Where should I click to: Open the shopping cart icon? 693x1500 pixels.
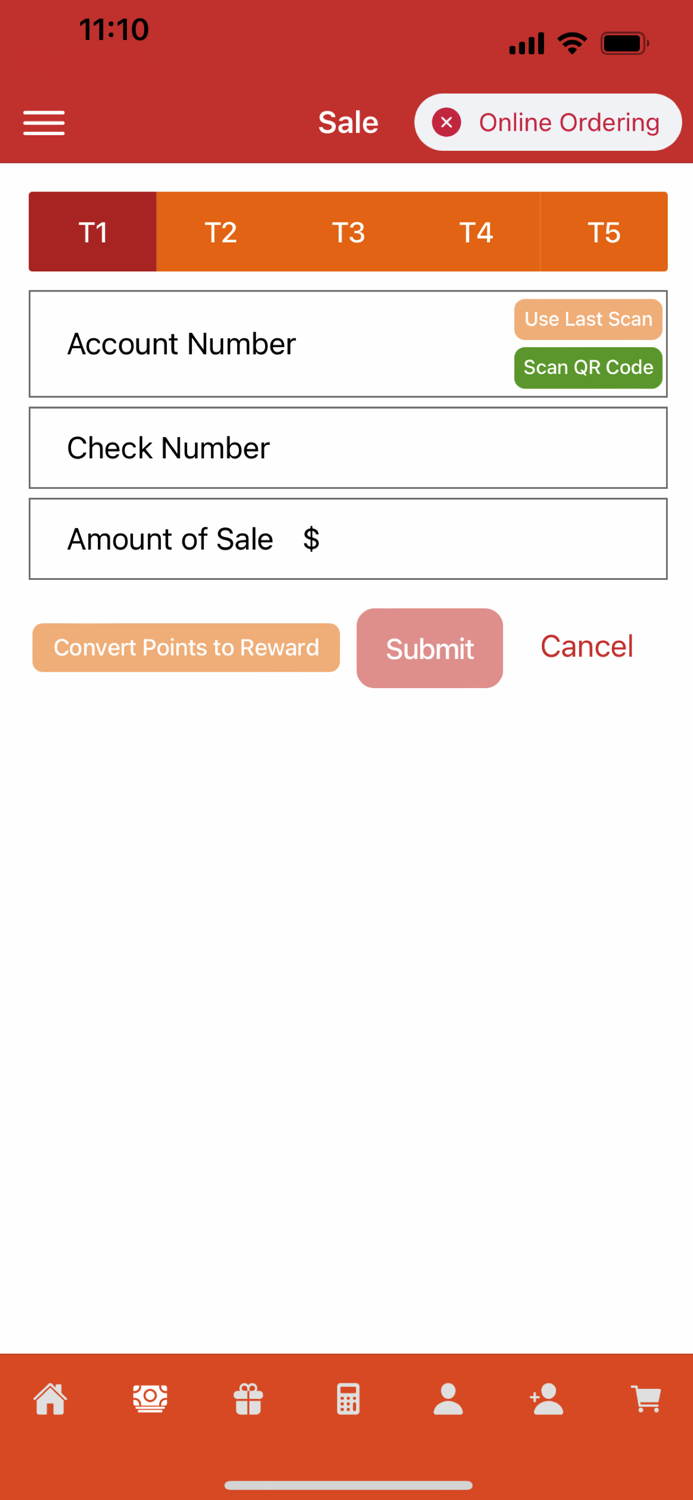645,1399
